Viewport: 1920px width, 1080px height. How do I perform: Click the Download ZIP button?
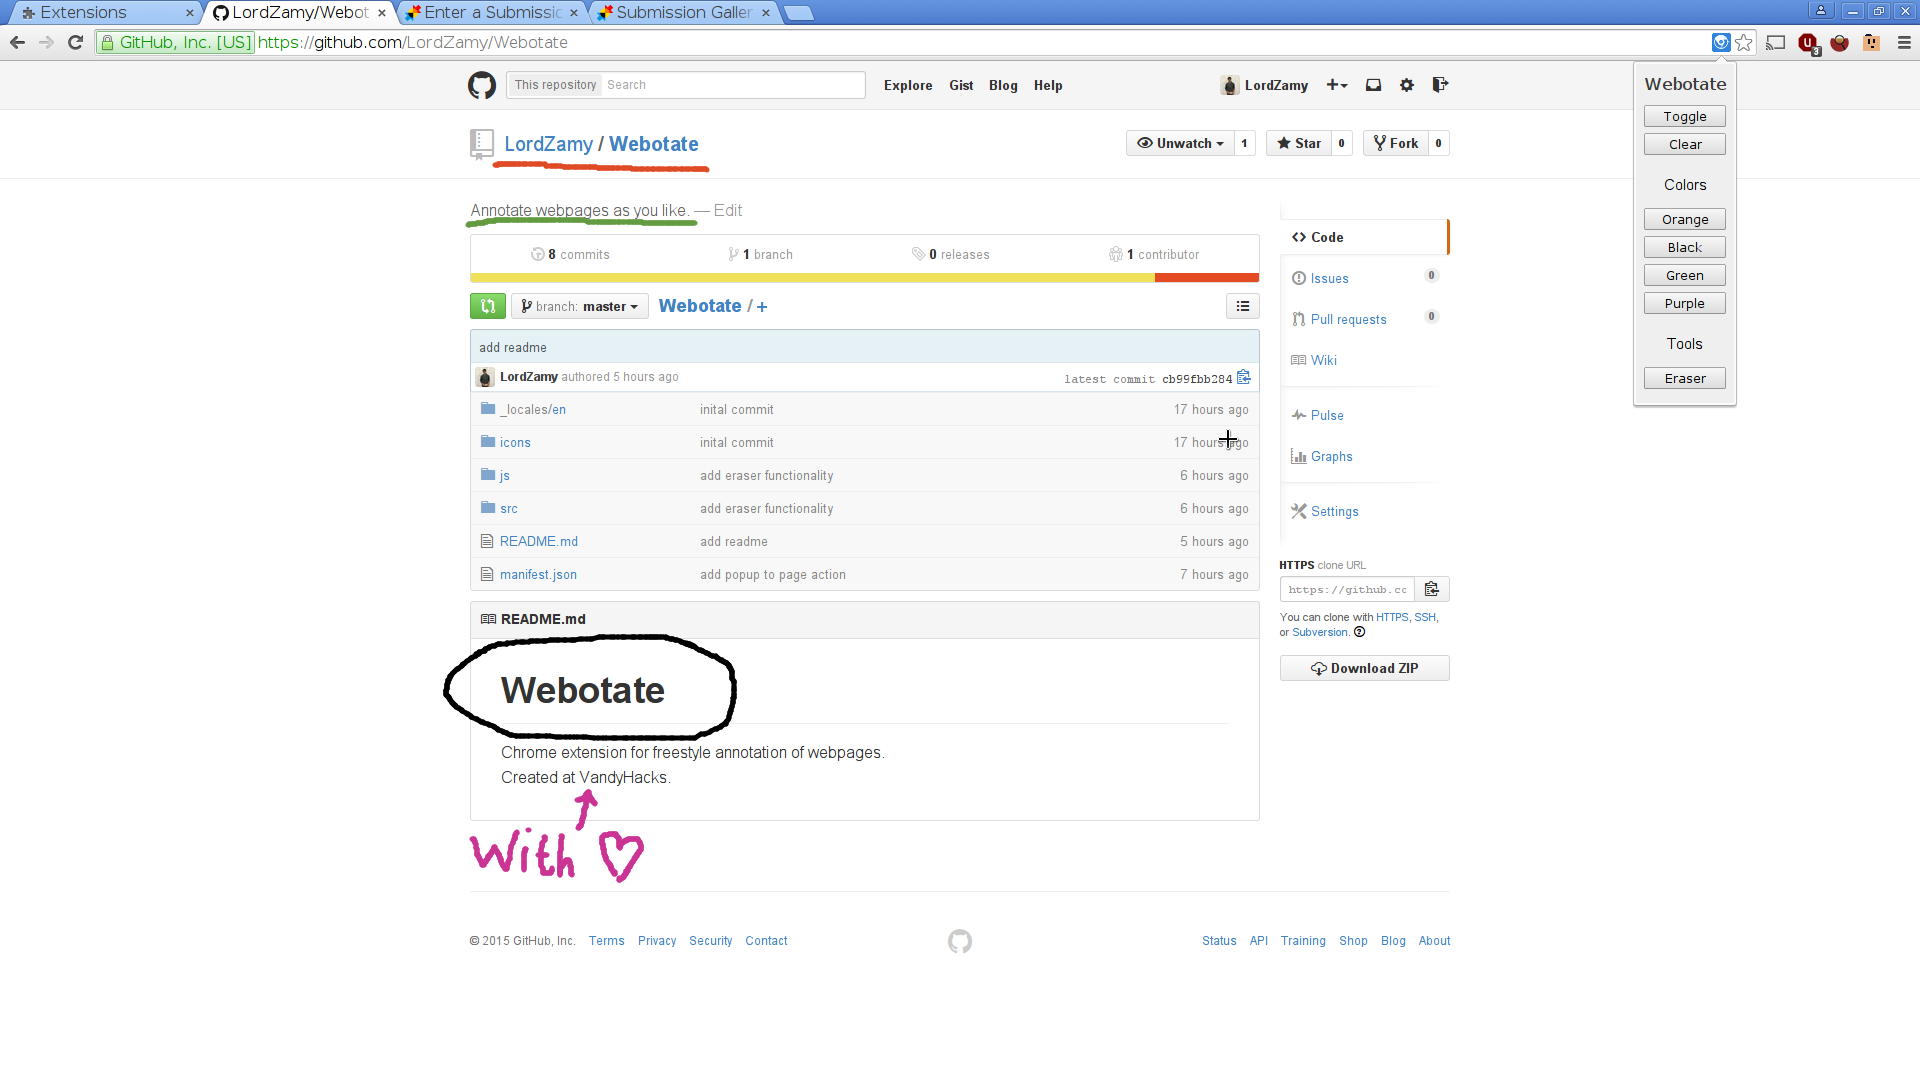coord(1364,668)
